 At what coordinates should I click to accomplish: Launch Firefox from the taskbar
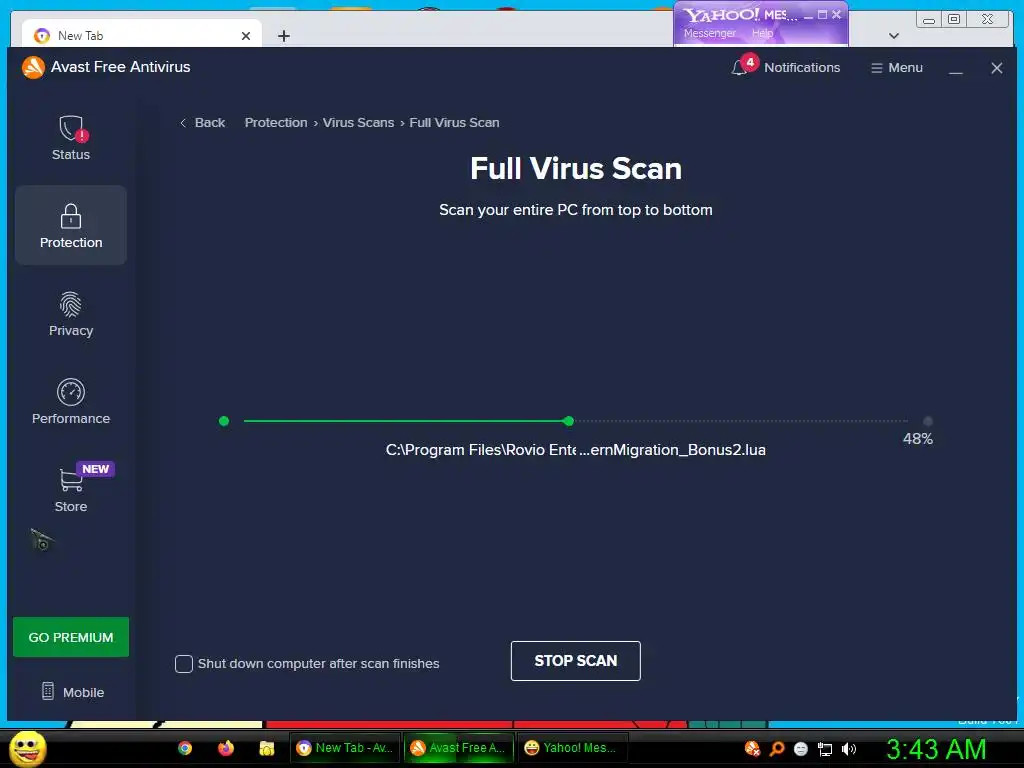coord(226,748)
